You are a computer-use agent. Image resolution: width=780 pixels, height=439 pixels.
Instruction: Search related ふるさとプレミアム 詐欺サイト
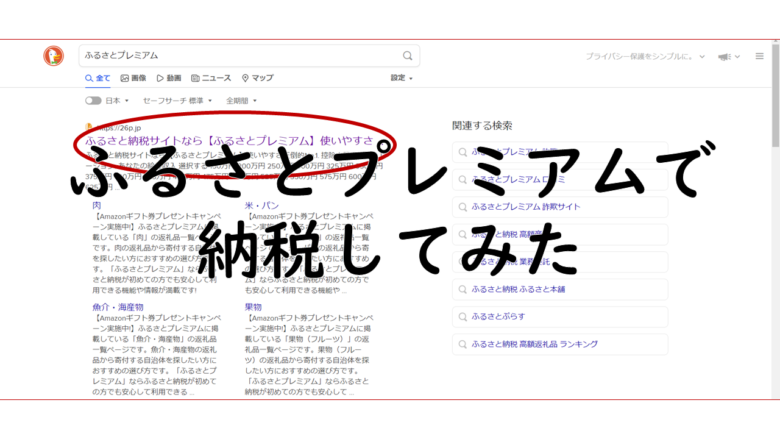[560, 207]
